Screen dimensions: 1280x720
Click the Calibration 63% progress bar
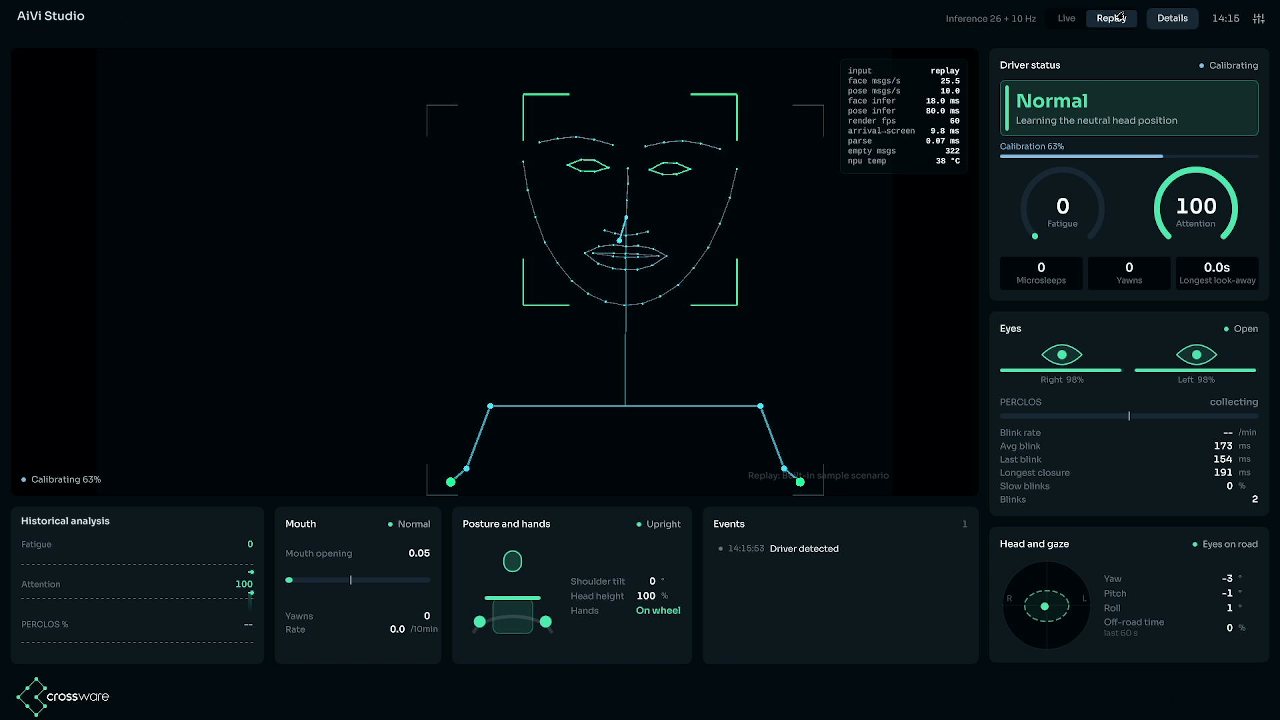(1129, 156)
